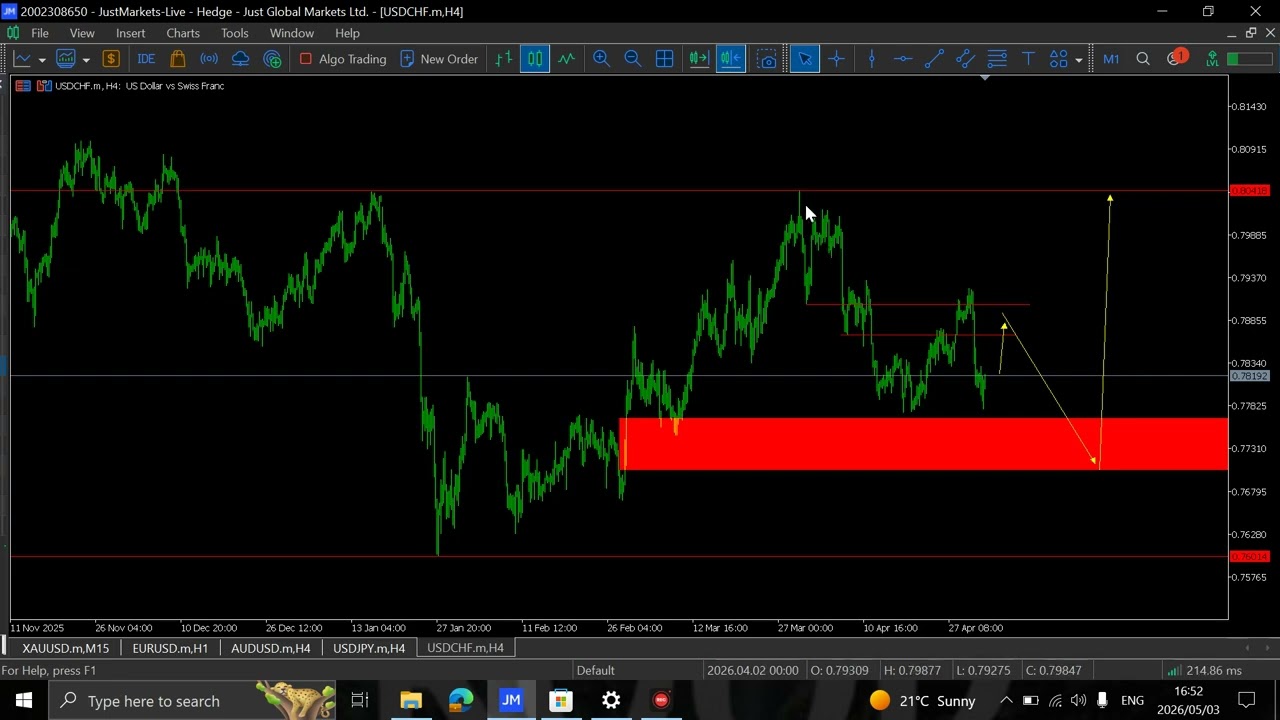Image resolution: width=1280 pixels, height=720 pixels.
Task: Open the trading signals icon
Action: pos(209,59)
